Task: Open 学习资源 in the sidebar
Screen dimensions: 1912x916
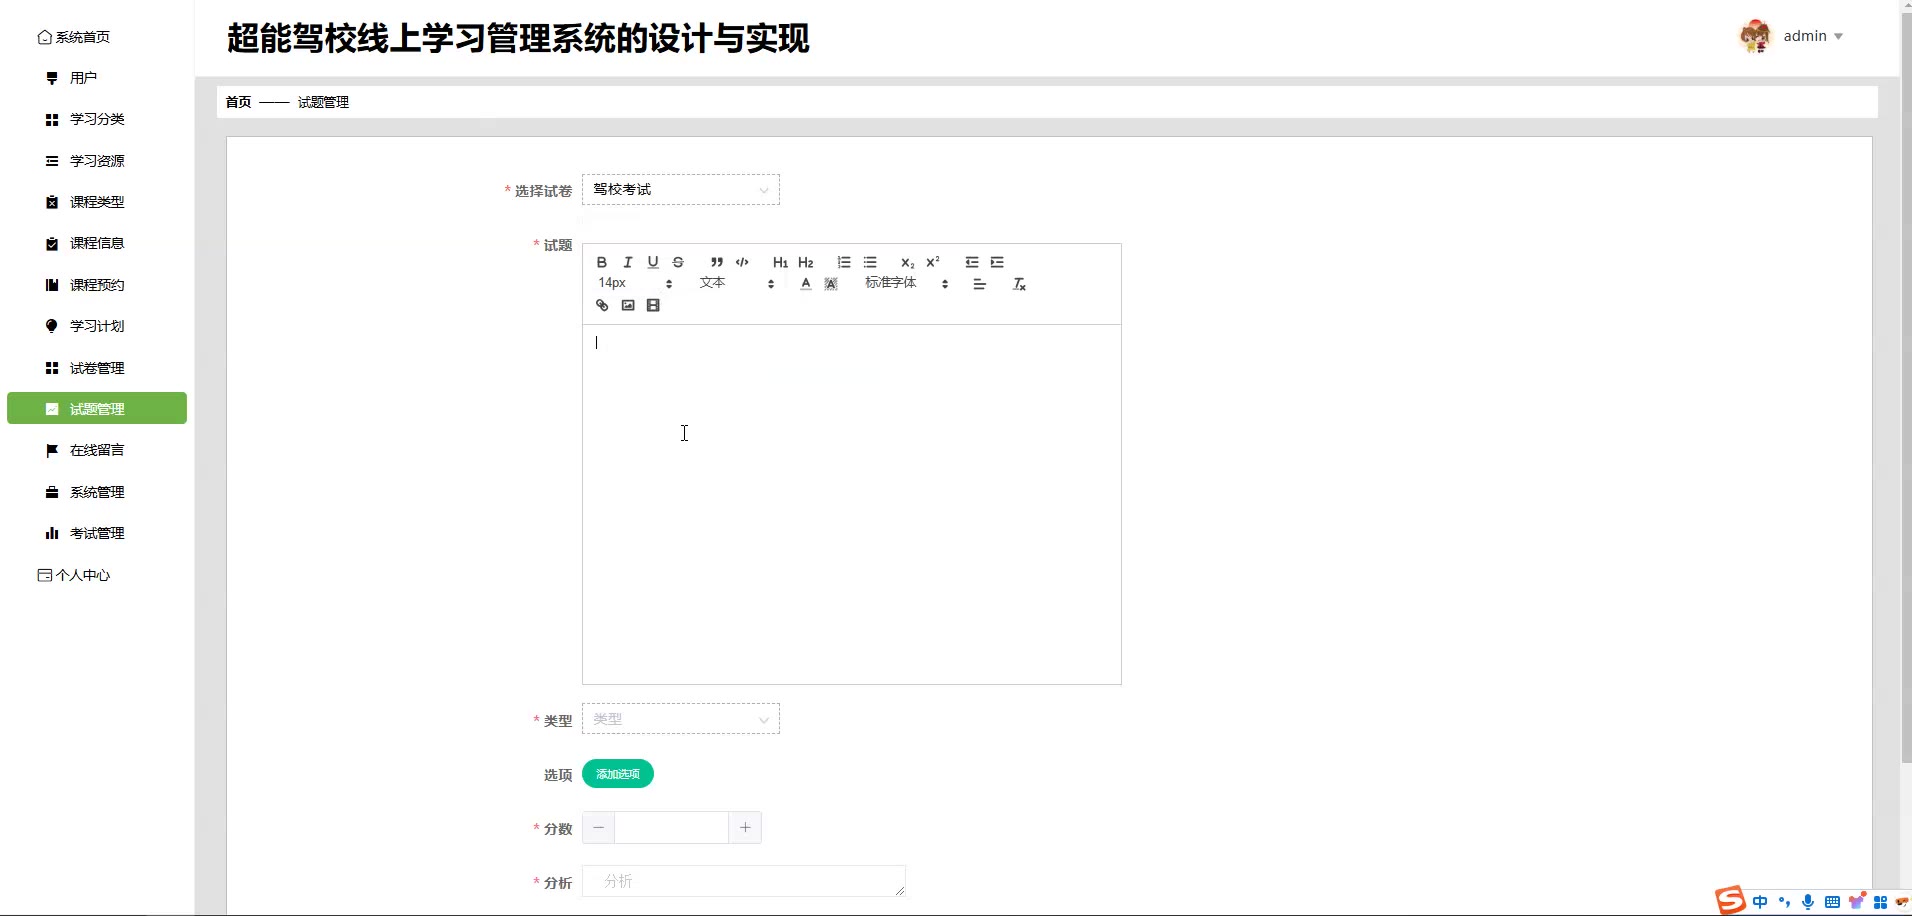Action: tap(97, 161)
